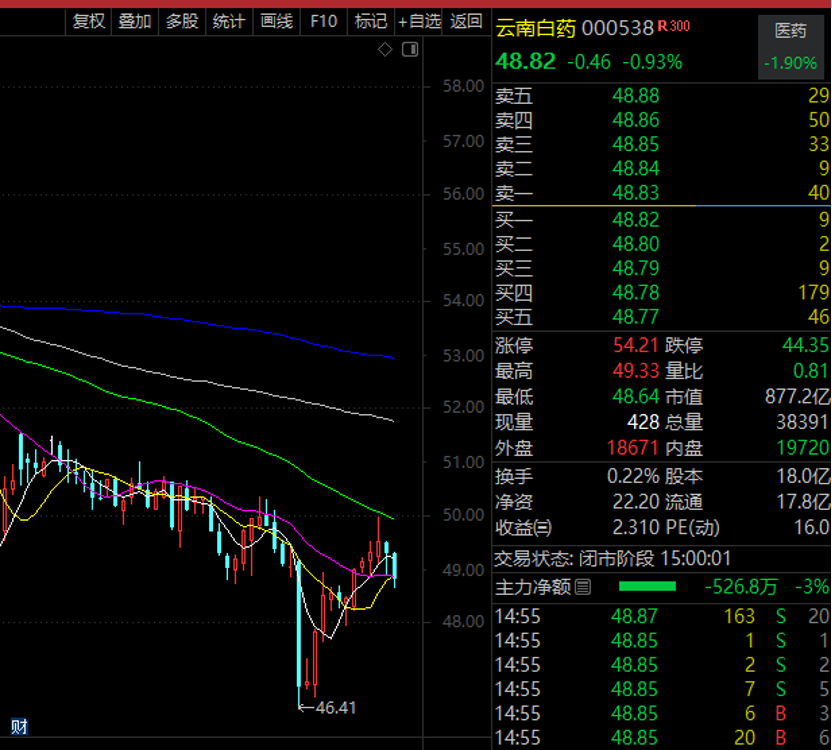Click the stock code 000538
The height and width of the screenshot is (750, 832).
pyautogui.click(x=618, y=28)
